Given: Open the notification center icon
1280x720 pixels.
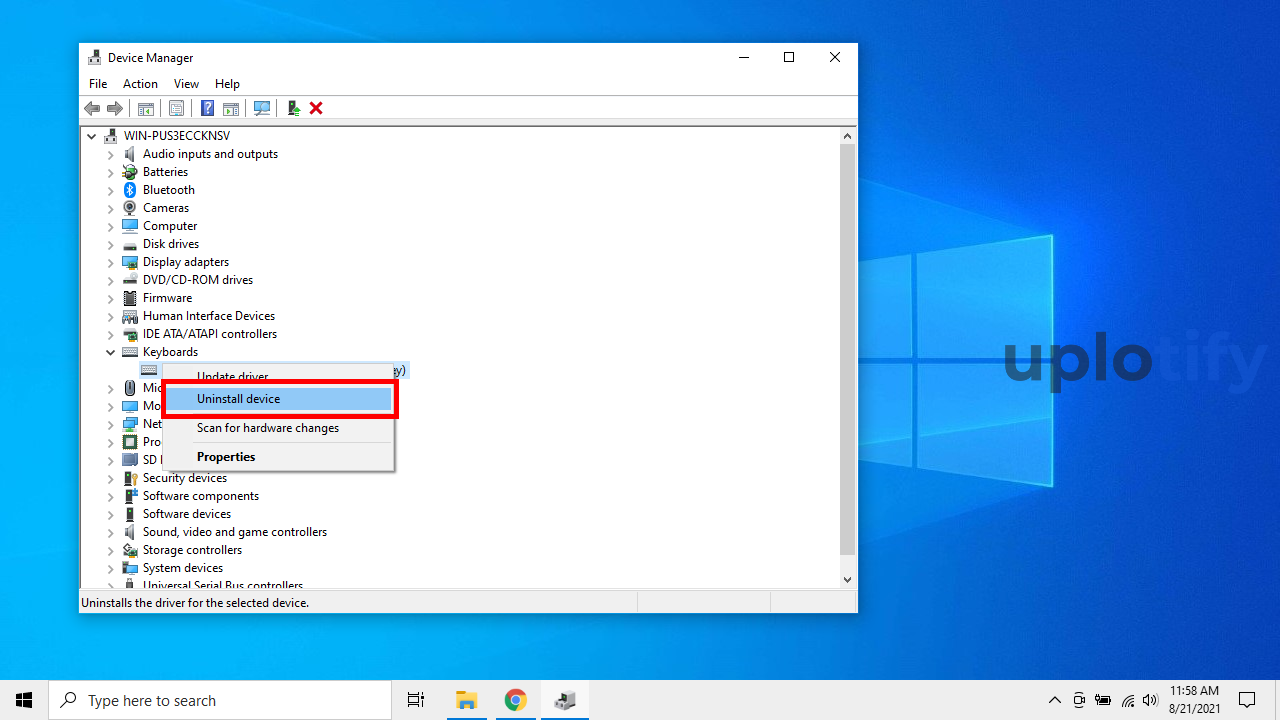Looking at the screenshot, I should (x=1247, y=700).
